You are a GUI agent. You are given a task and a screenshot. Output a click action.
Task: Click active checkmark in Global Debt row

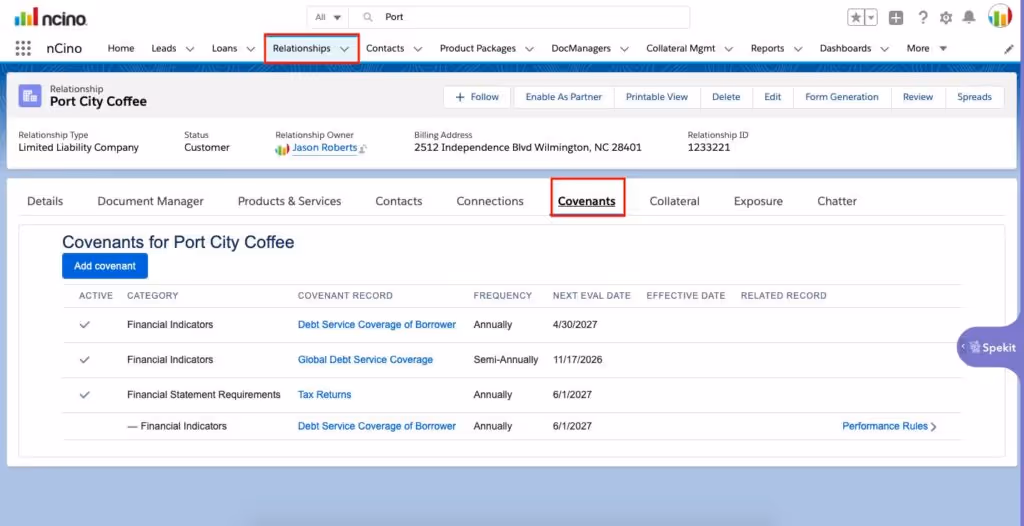(84, 359)
